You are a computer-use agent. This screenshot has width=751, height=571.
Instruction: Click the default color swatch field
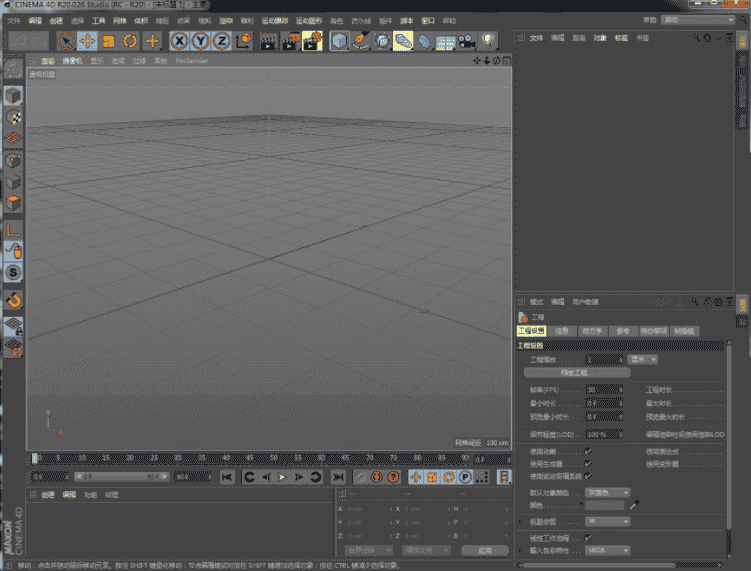coord(605,505)
